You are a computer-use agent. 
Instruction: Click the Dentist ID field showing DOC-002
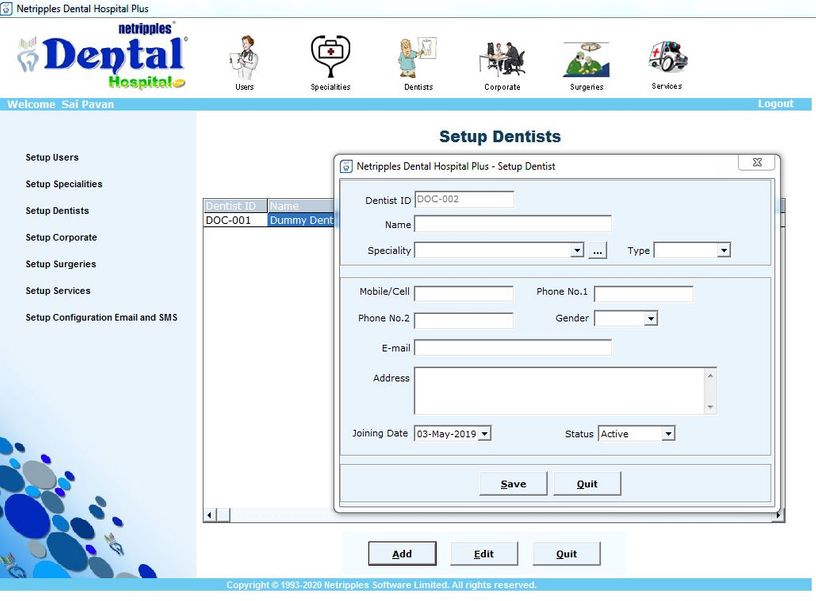(x=464, y=199)
